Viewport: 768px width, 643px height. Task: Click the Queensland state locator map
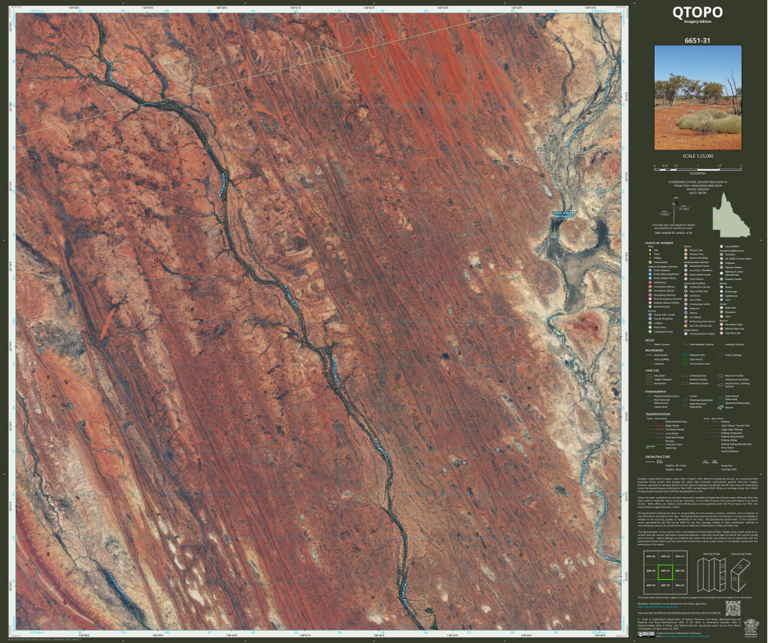pos(731,214)
